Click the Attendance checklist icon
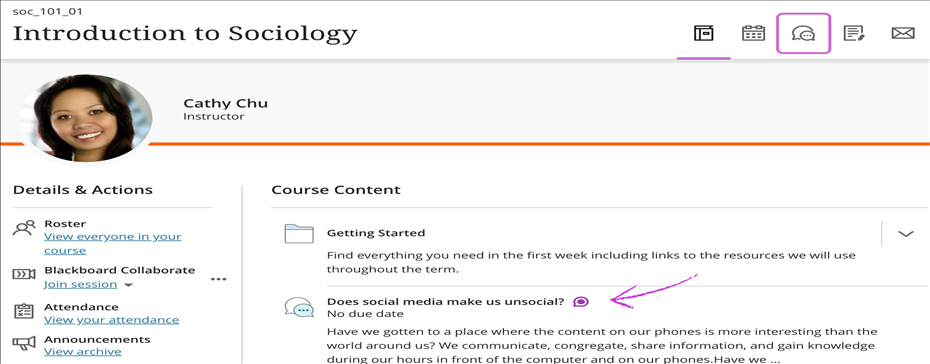Screen dimensions: 930x364 24,311
